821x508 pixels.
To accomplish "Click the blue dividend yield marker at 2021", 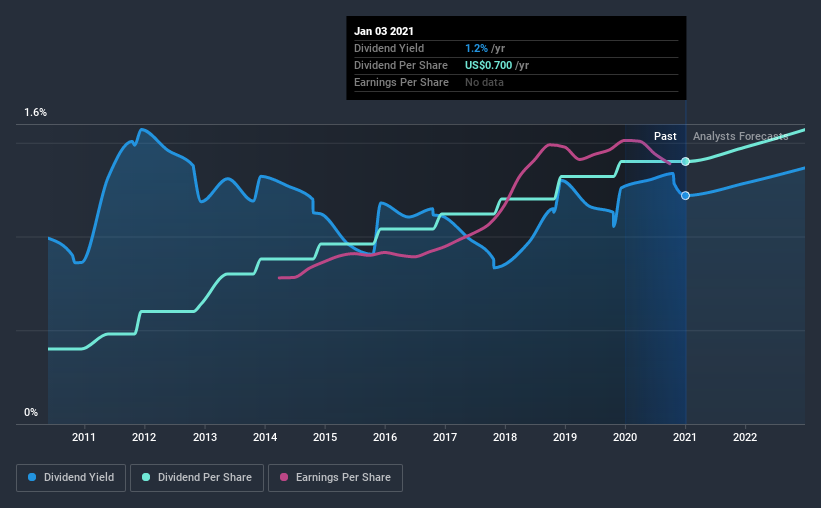I will pos(685,195).
